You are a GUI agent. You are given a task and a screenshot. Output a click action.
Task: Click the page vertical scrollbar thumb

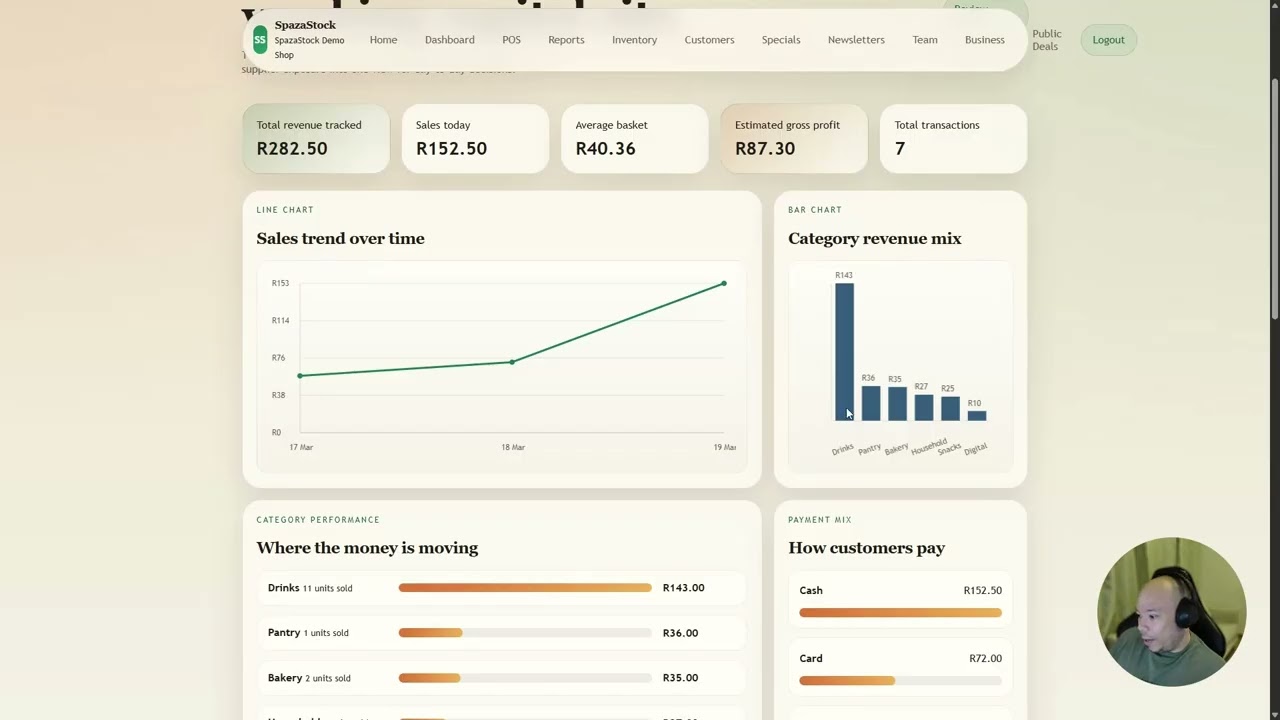(1274, 198)
